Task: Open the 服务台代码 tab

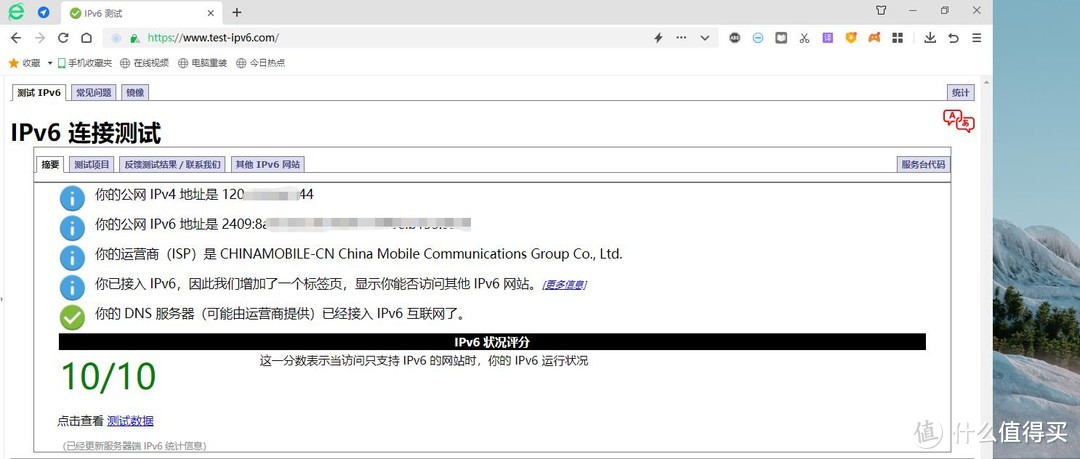Action: point(924,164)
